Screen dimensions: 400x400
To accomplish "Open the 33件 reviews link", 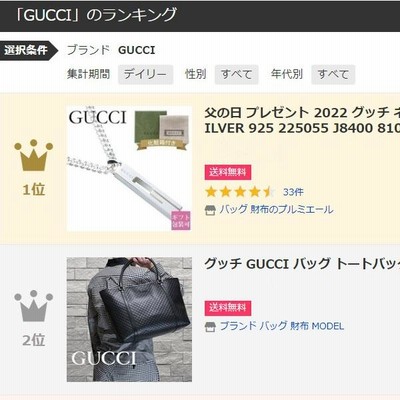I will [x=293, y=192].
